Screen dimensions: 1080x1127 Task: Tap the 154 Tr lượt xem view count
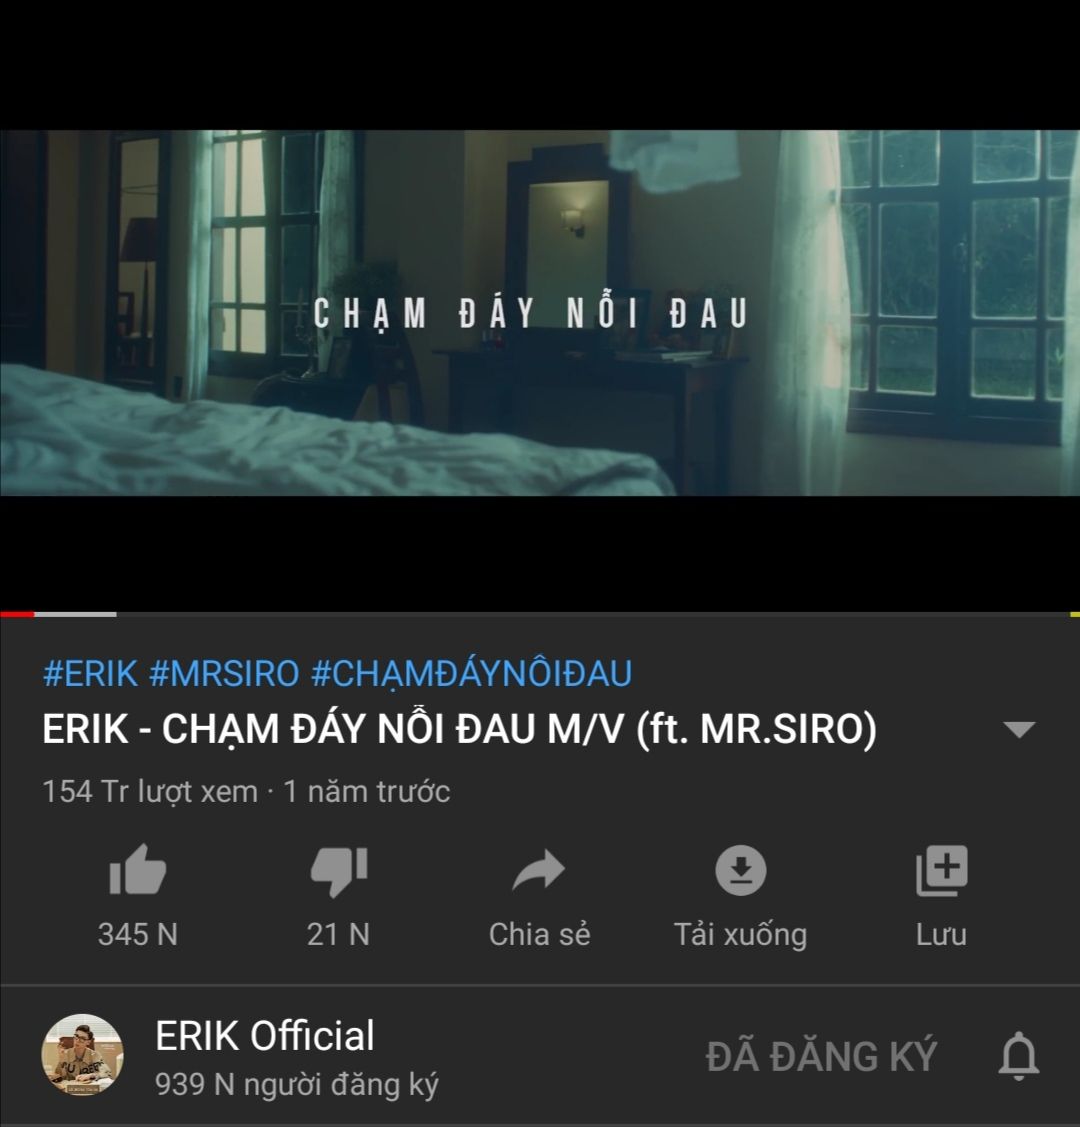click(150, 791)
